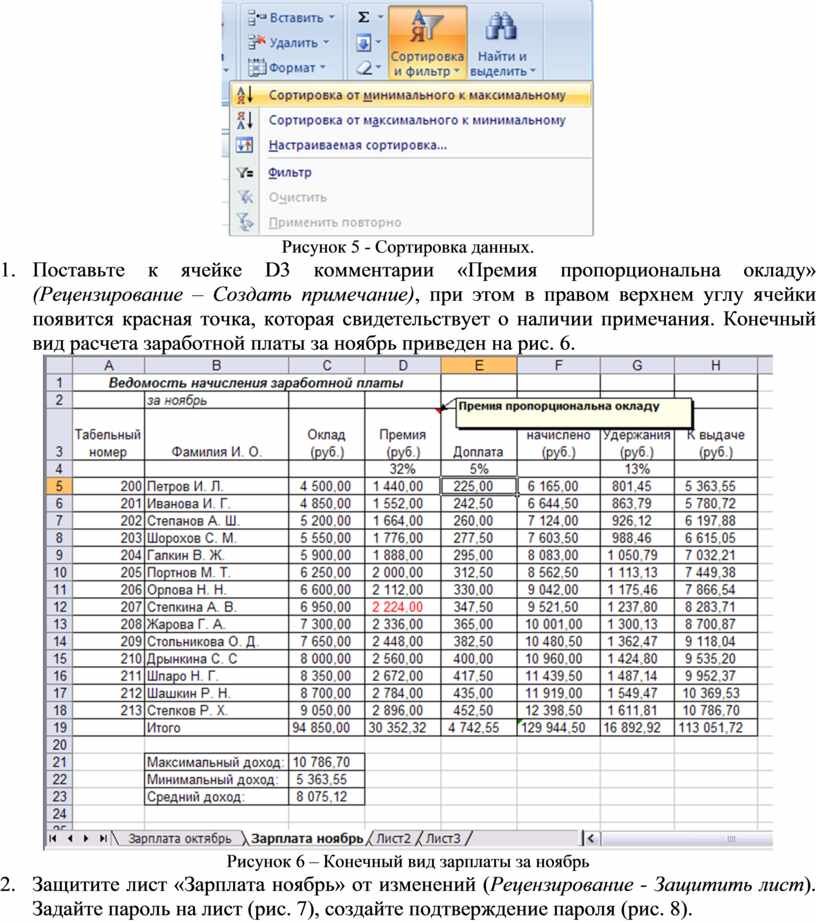Expand the Fill dropdown arrow

click(378, 42)
